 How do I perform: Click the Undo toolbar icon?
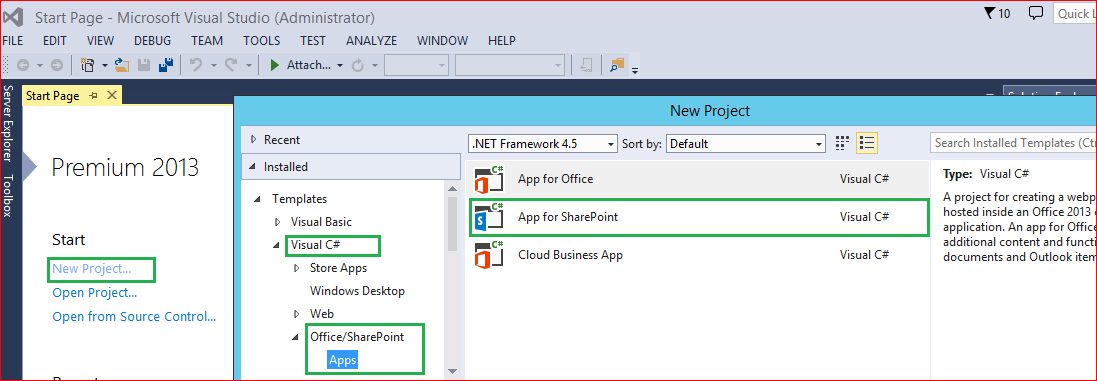[196, 65]
